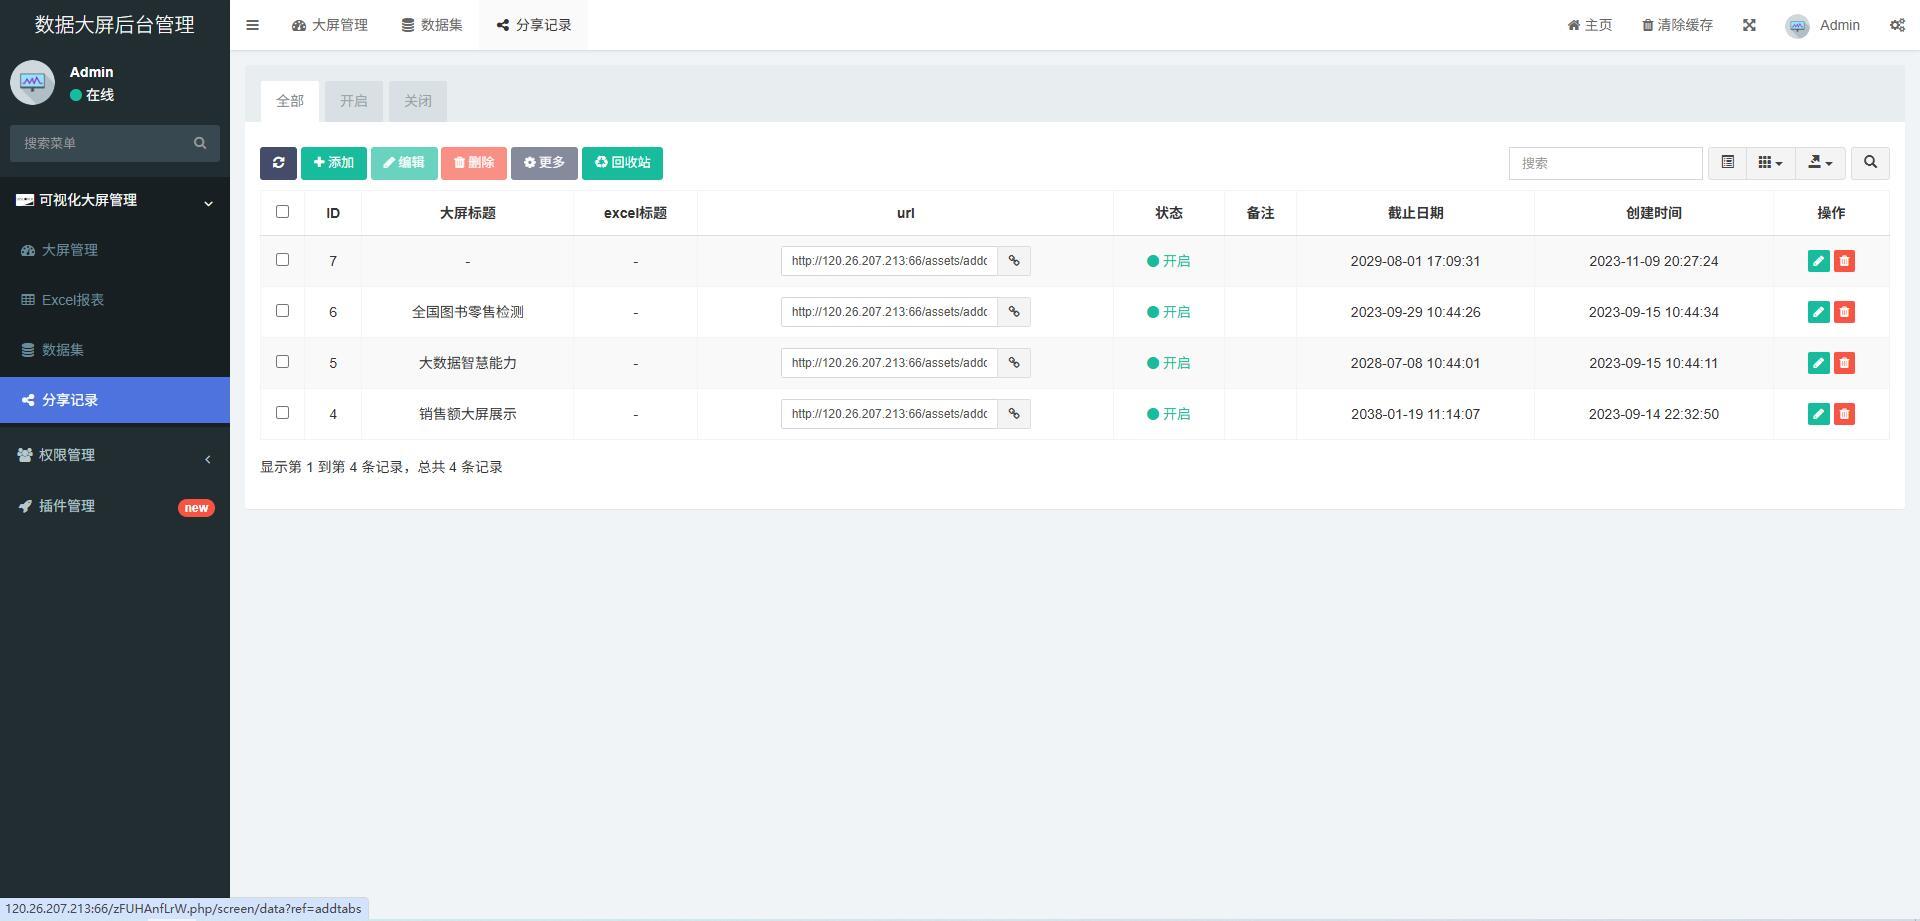Click the copy link icon for ID 7
This screenshot has height=921, width=1920.
(x=1014, y=261)
